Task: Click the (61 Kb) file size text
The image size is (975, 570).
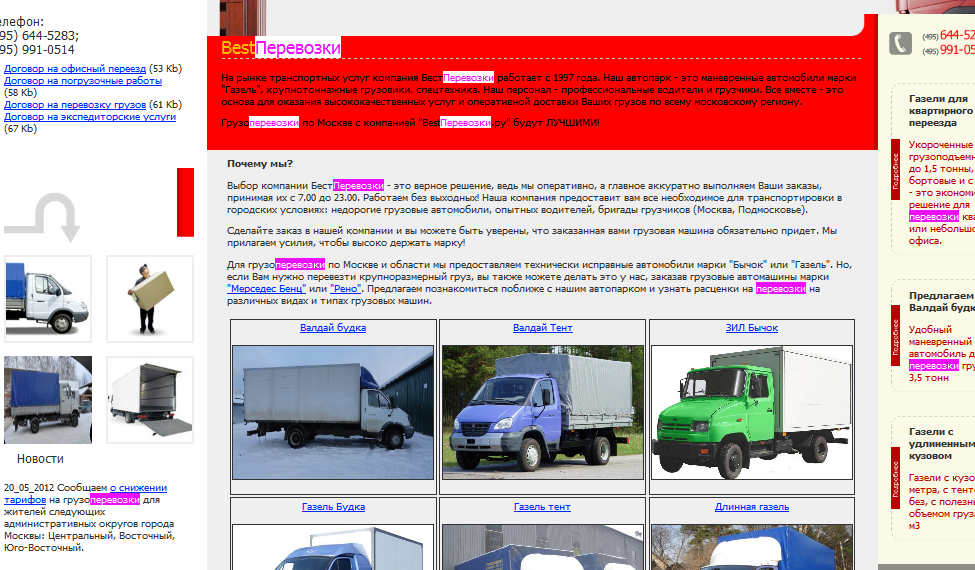Action: pos(165,104)
